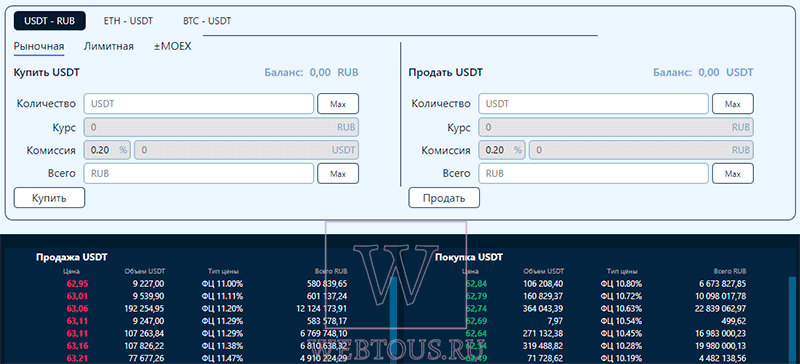Open the ±MOEX order tab
Screen dimensions: 800x364
[172, 46]
